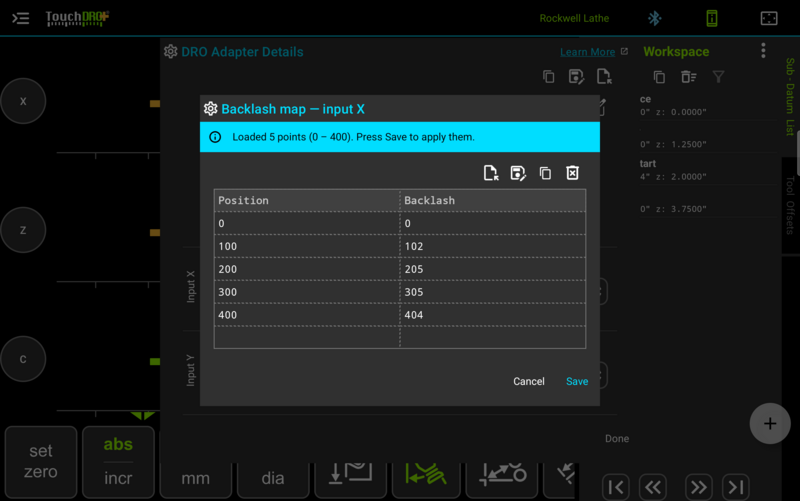Open the Sub-Datum List tab

pos(790,97)
